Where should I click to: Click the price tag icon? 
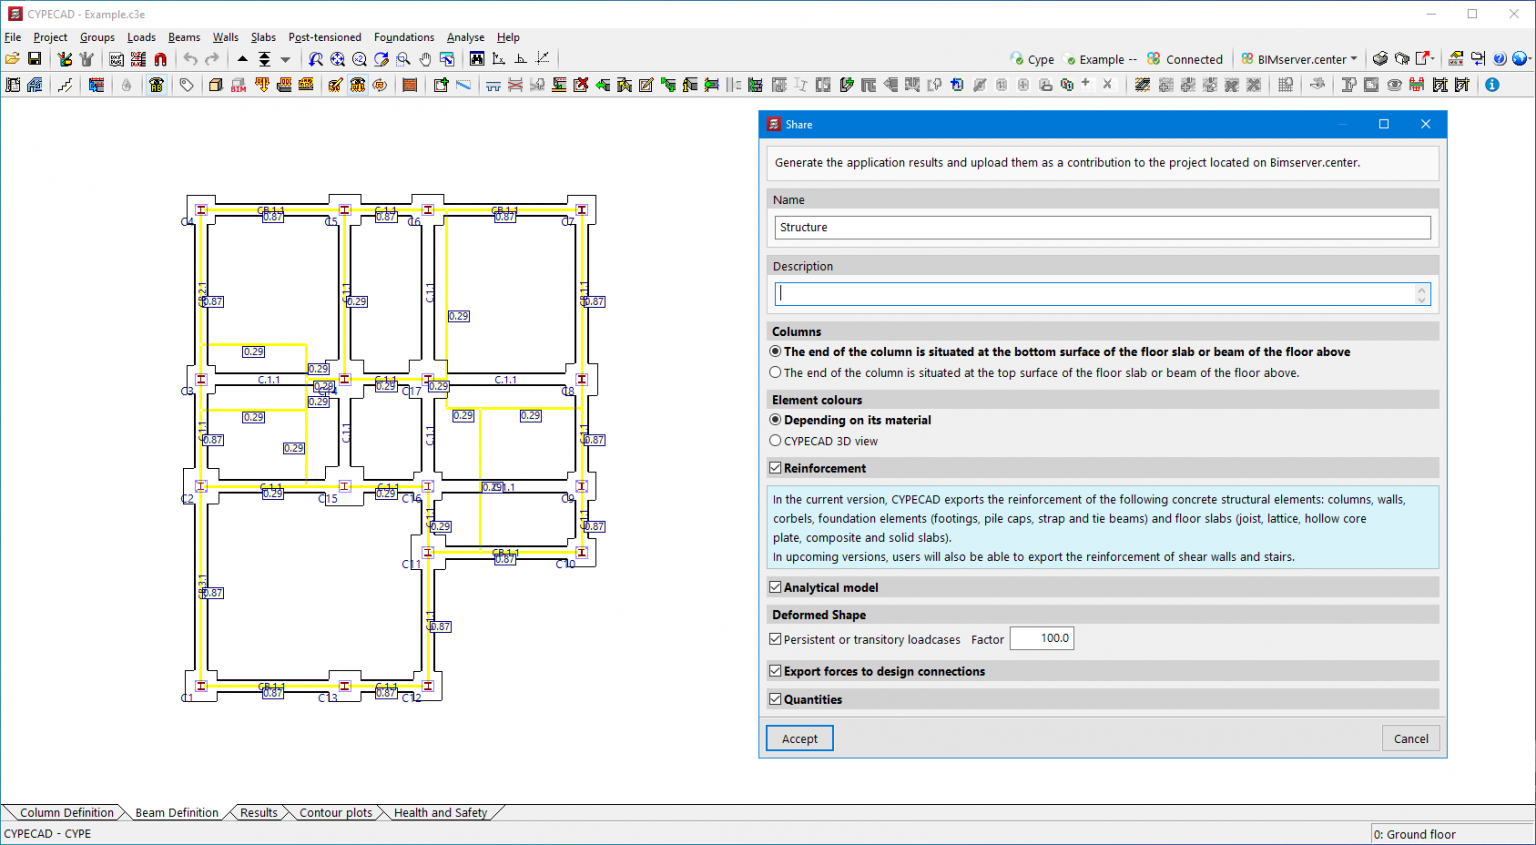point(186,85)
